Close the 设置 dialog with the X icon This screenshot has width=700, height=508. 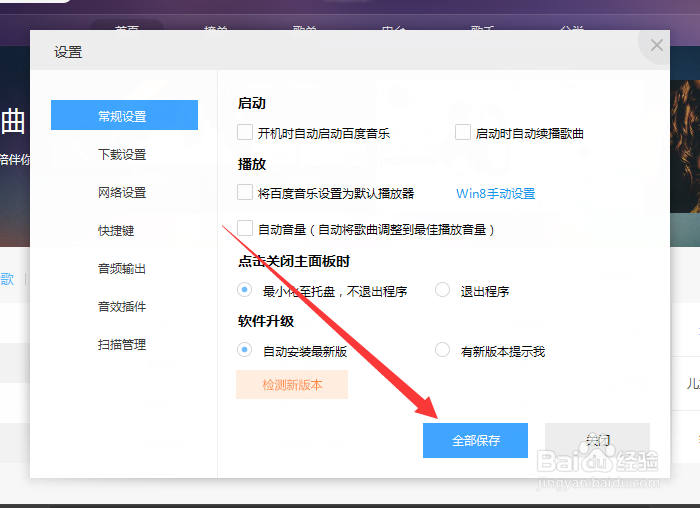tap(656, 45)
